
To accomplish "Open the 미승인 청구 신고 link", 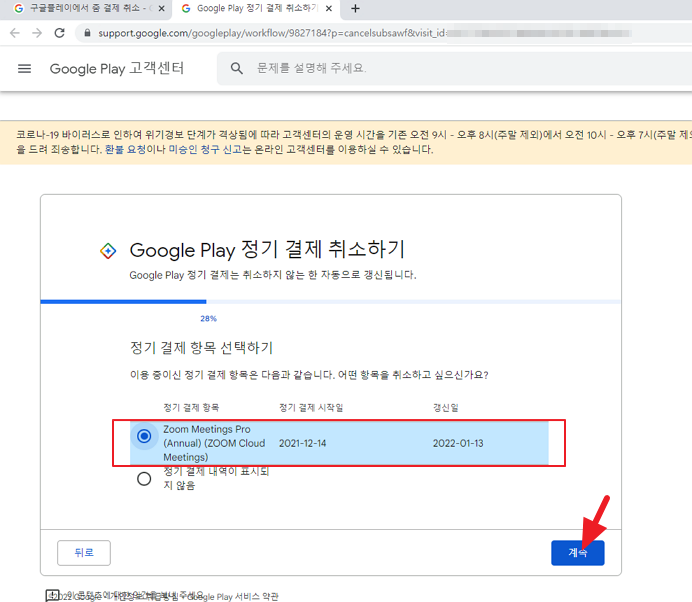I will pos(205,149).
